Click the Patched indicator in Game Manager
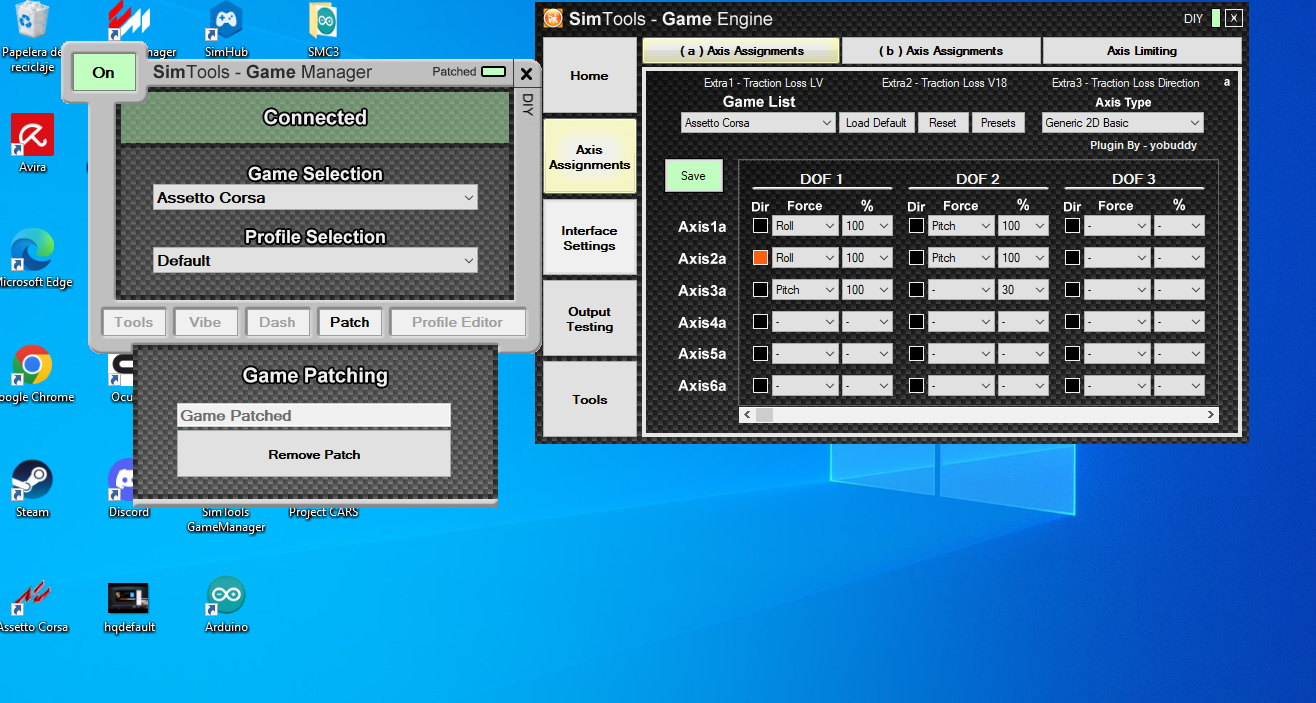The image size is (1316, 703). 493,72
